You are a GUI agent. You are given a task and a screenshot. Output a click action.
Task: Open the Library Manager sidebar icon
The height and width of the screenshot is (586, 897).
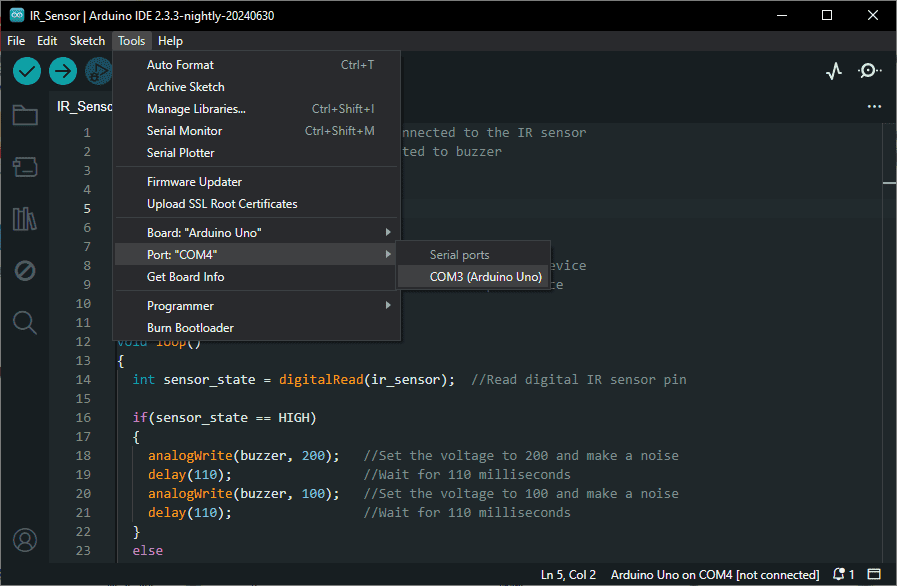[25, 219]
